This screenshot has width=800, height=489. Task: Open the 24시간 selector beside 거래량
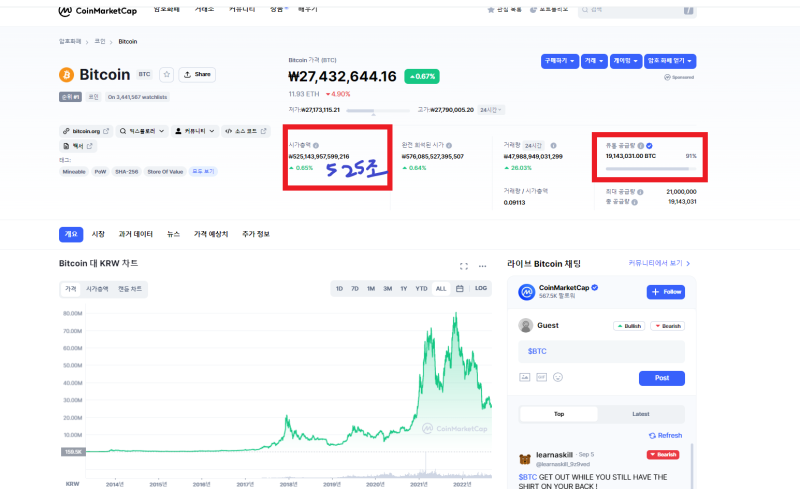pyautogui.click(x=534, y=145)
